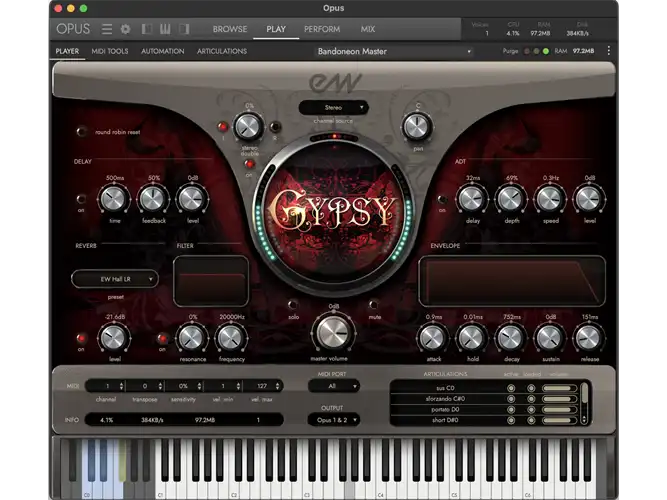Image resolution: width=667 pixels, height=500 pixels.
Task: Click the stereo double knob
Action: click(x=248, y=126)
